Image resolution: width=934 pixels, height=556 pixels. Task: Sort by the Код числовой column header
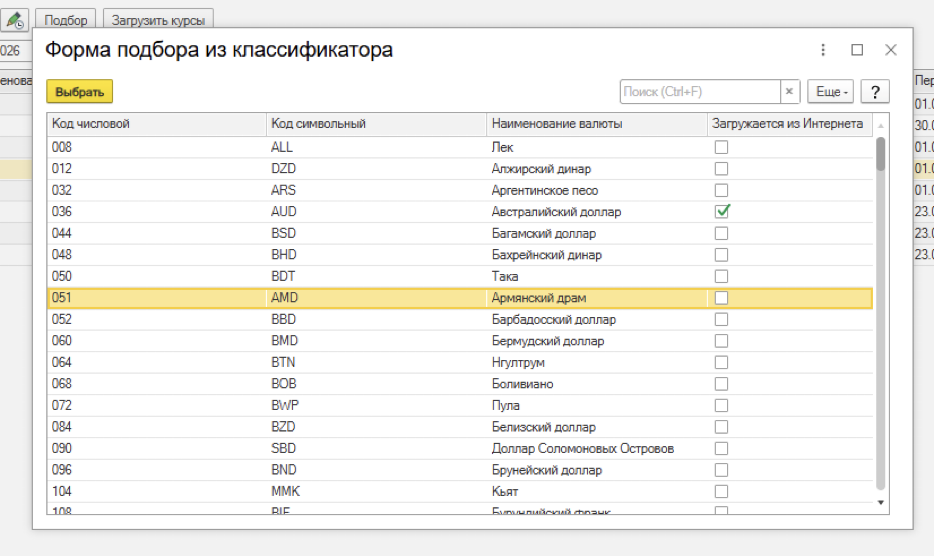(x=157, y=124)
